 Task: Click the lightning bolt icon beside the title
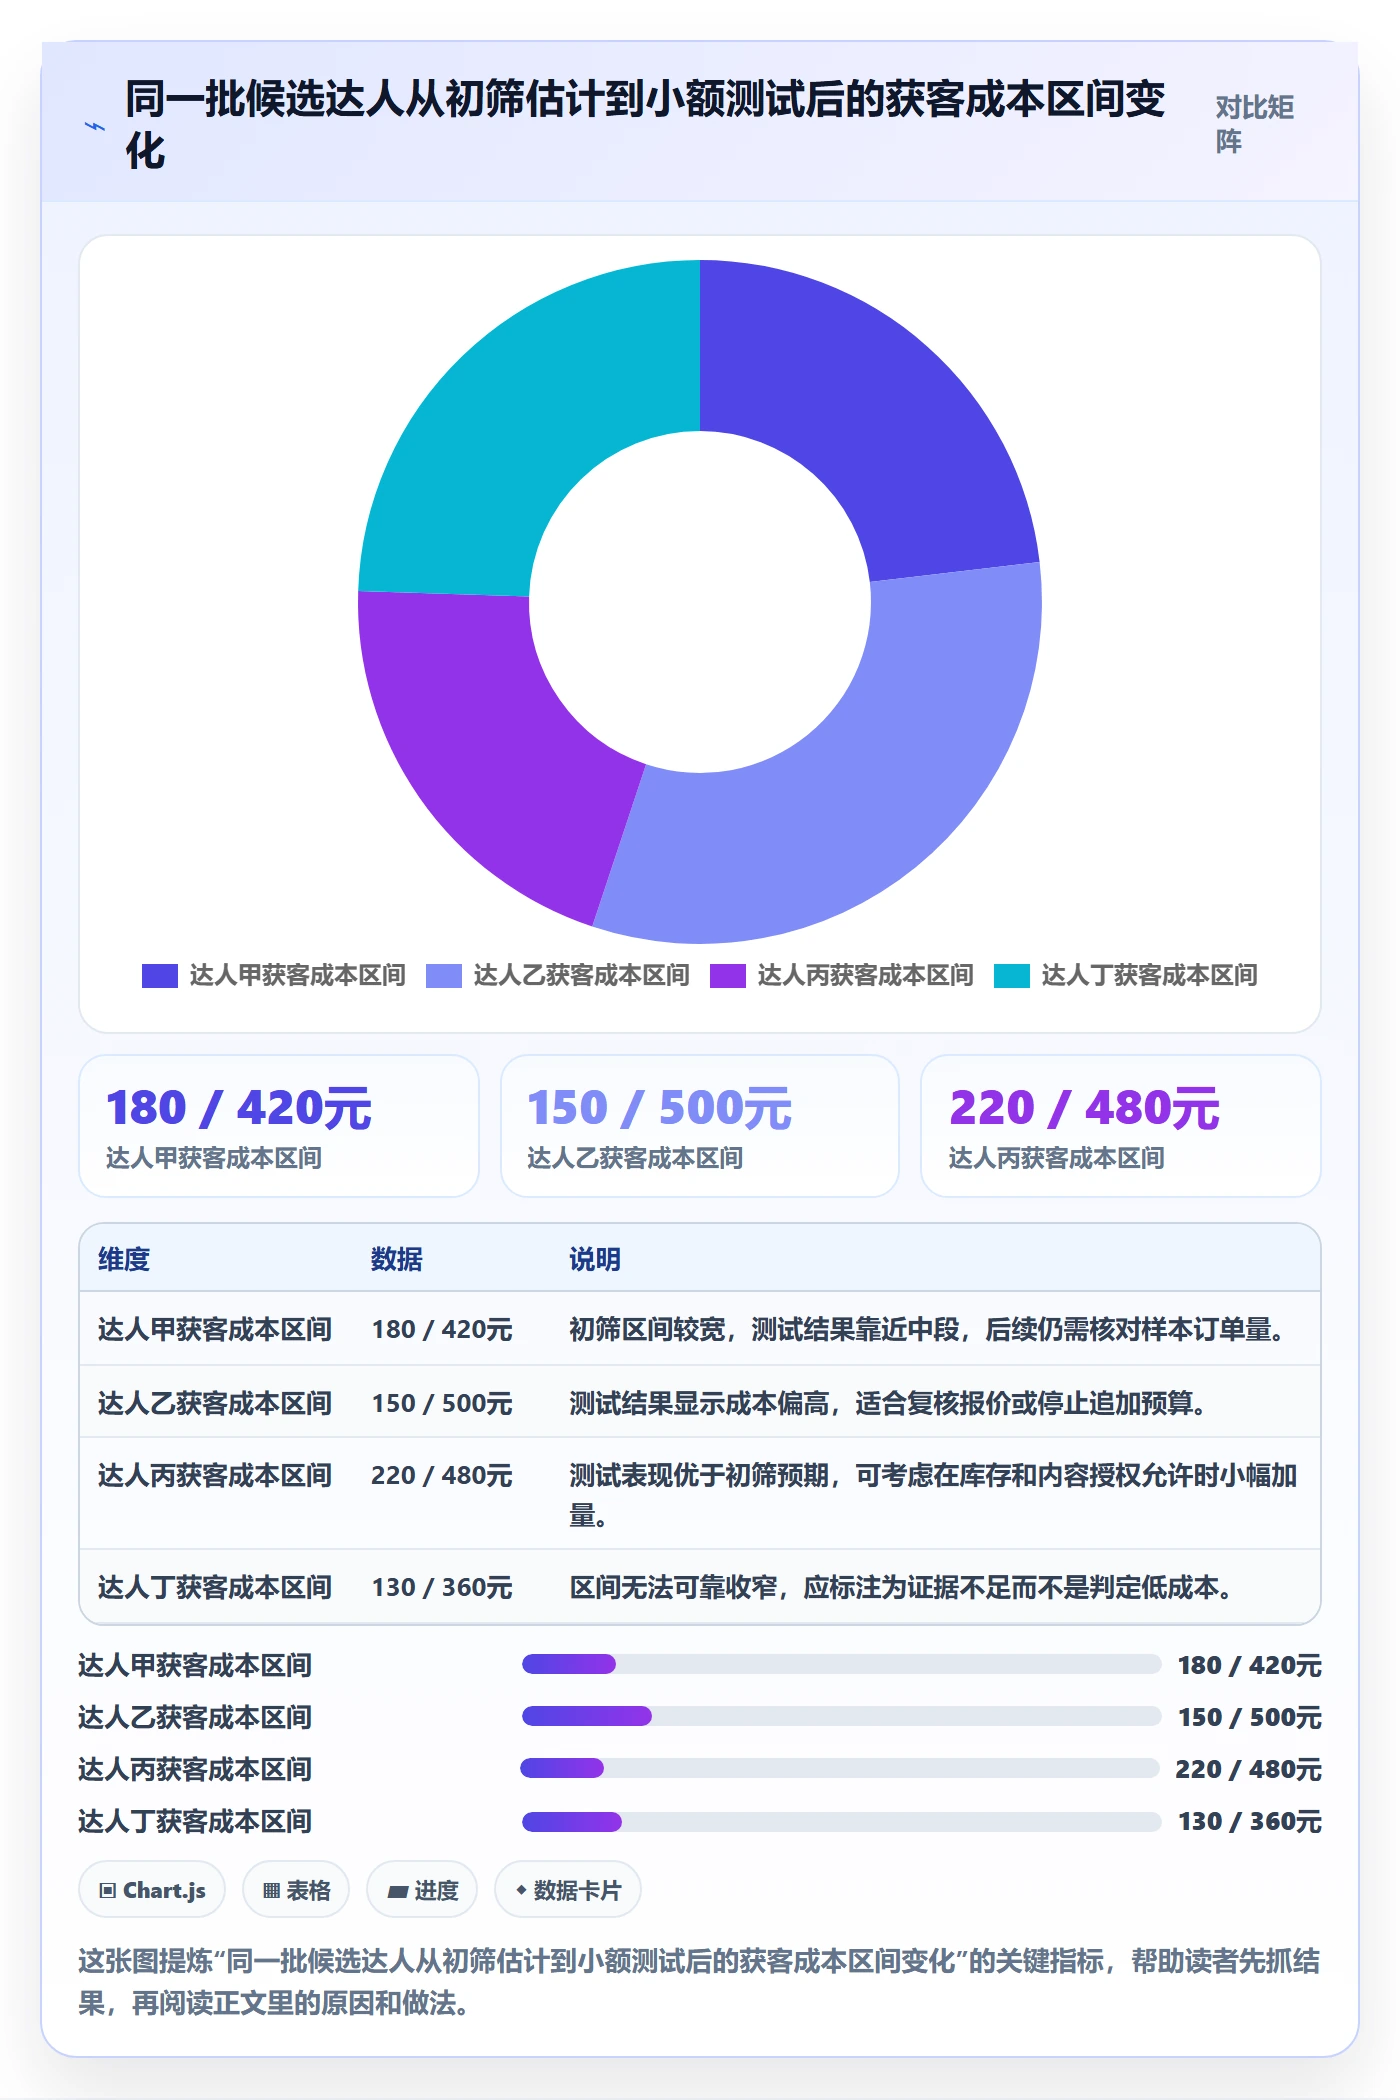(95, 126)
